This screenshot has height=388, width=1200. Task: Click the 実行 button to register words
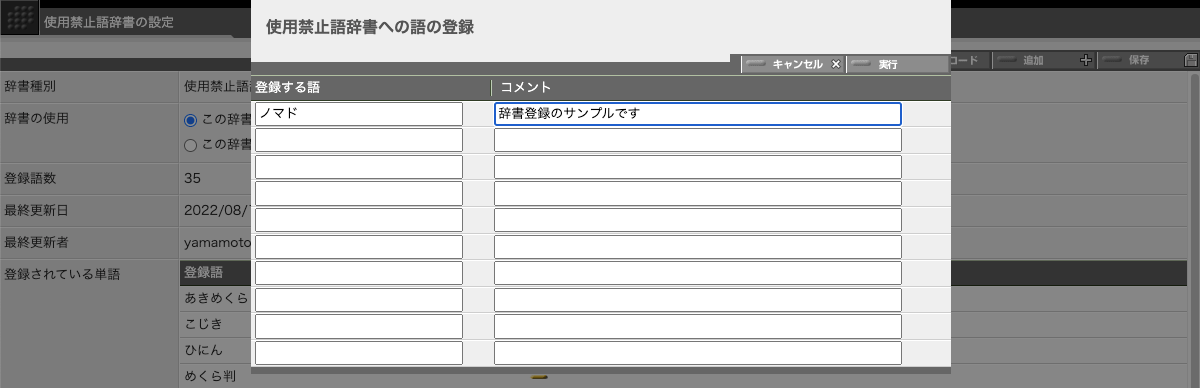897,64
